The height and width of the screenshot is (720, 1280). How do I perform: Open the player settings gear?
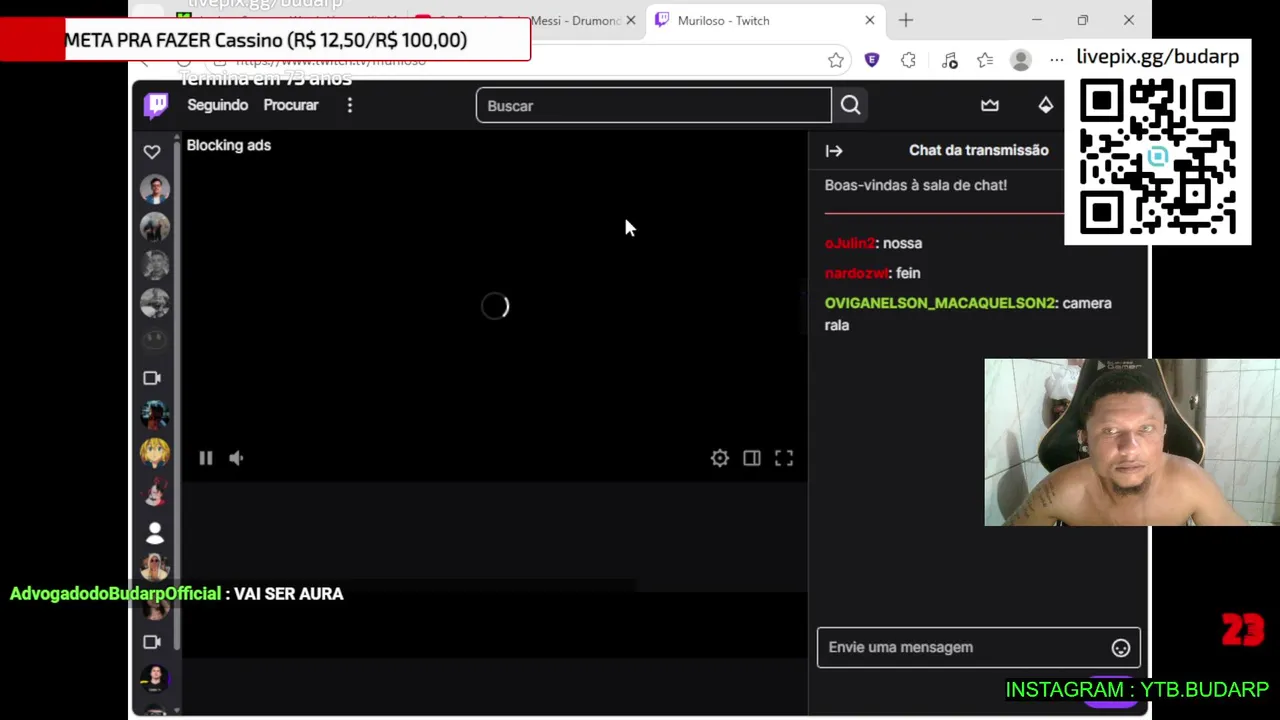[x=720, y=458]
